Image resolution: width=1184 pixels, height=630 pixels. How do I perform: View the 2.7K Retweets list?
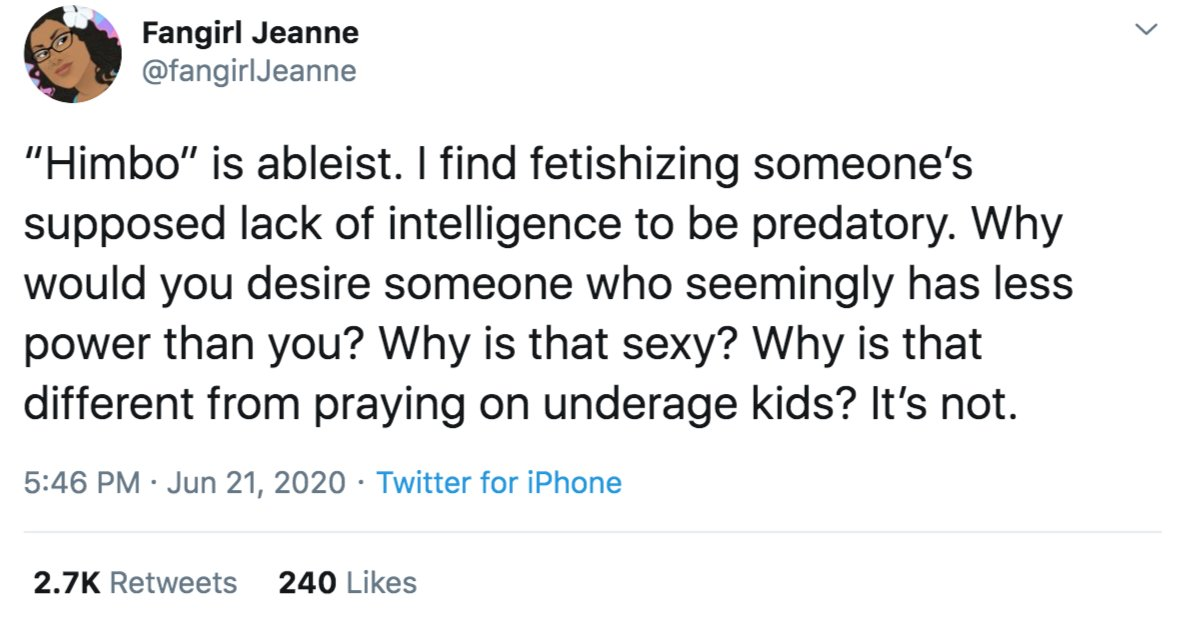click(135, 582)
